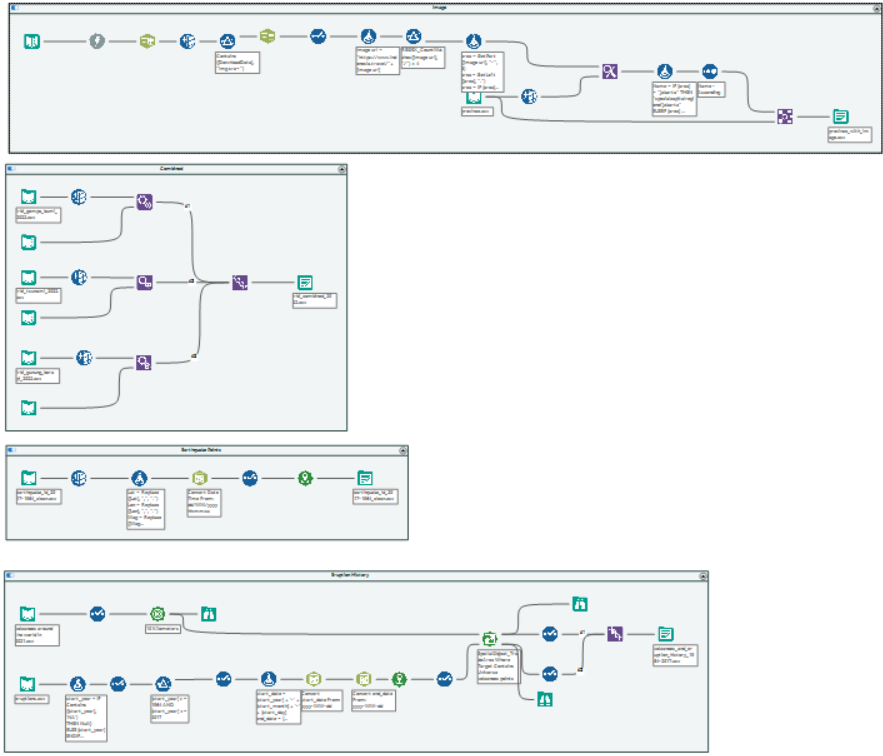The height and width of the screenshot is (756, 883).
Task: Toggle the Combined container enable switch
Action: tap(11, 168)
